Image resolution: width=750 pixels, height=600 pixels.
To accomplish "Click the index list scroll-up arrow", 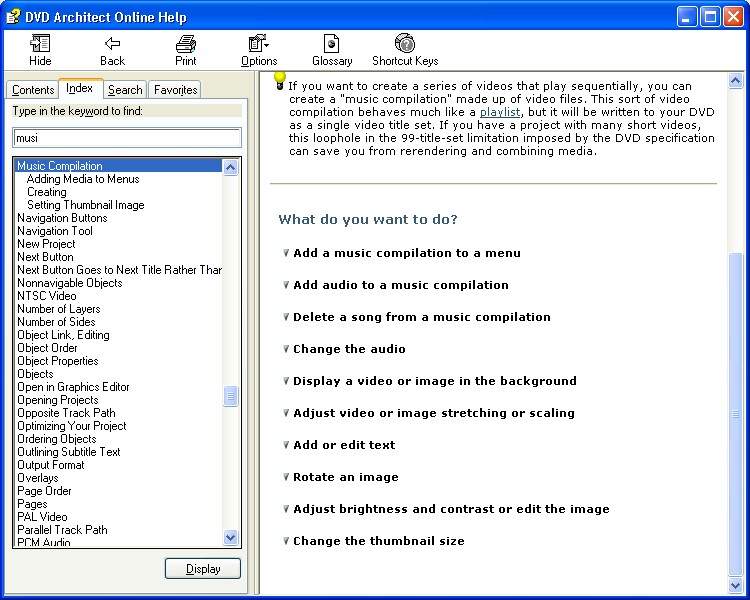I will (x=231, y=167).
